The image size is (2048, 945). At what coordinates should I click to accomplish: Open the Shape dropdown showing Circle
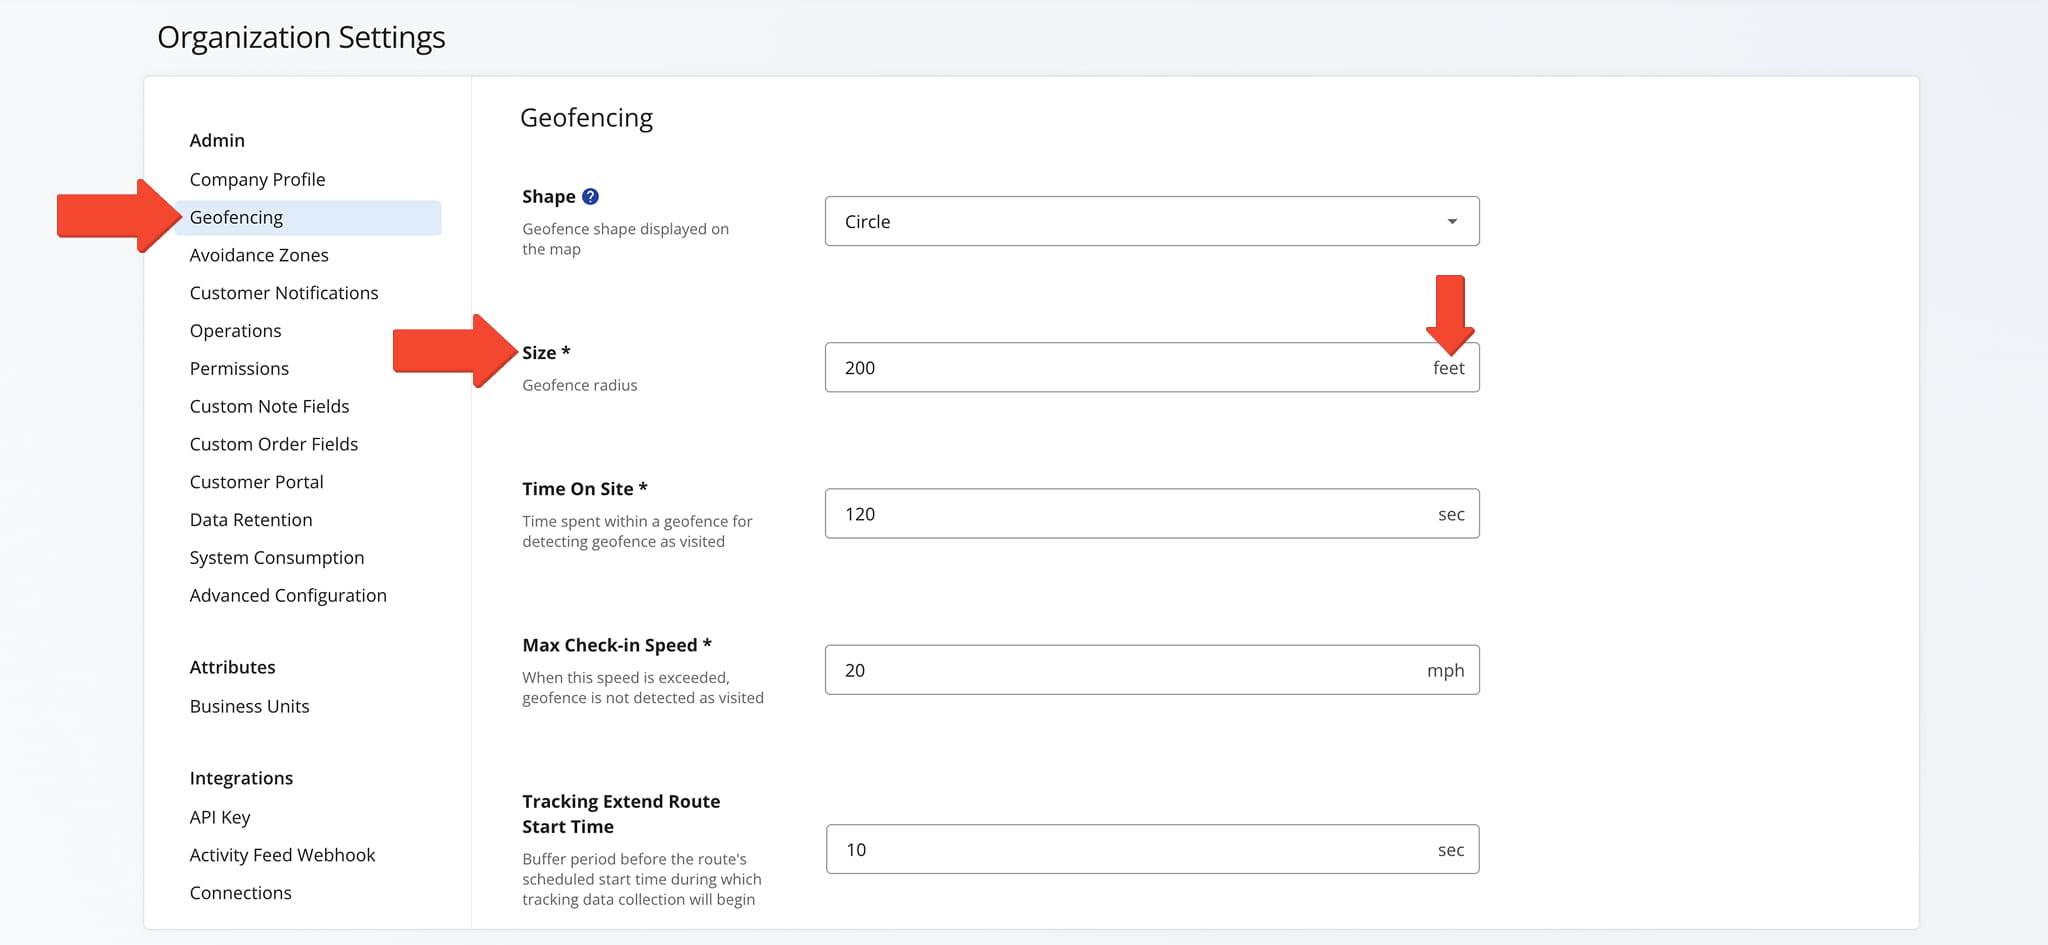coord(1152,221)
